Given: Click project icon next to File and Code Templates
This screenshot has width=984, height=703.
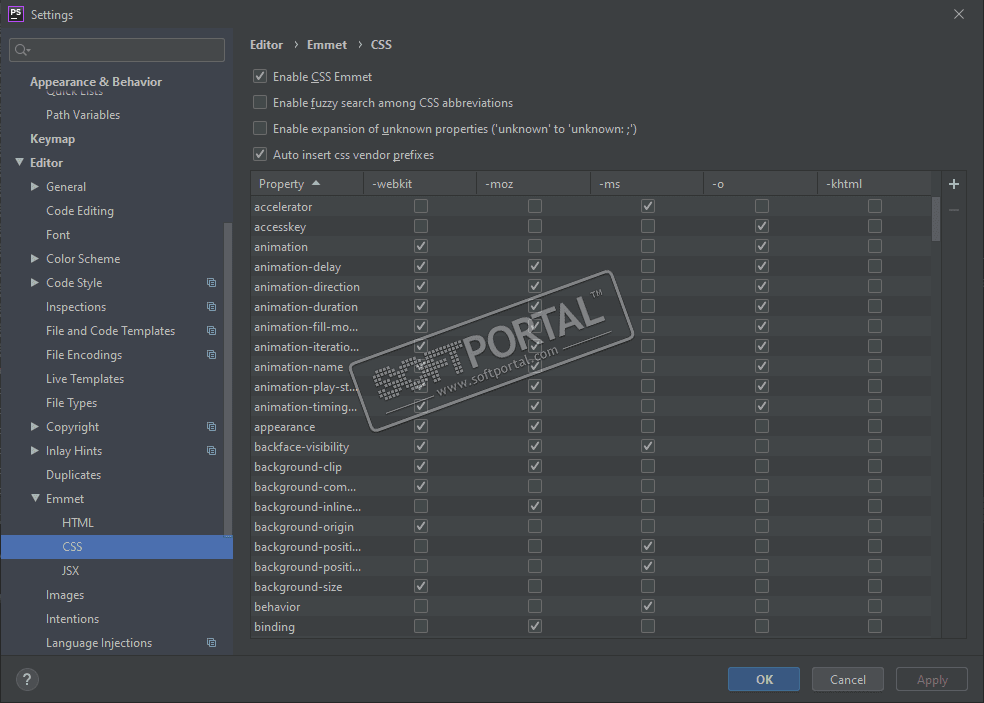Looking at the screenshot, I should [211, 330].
